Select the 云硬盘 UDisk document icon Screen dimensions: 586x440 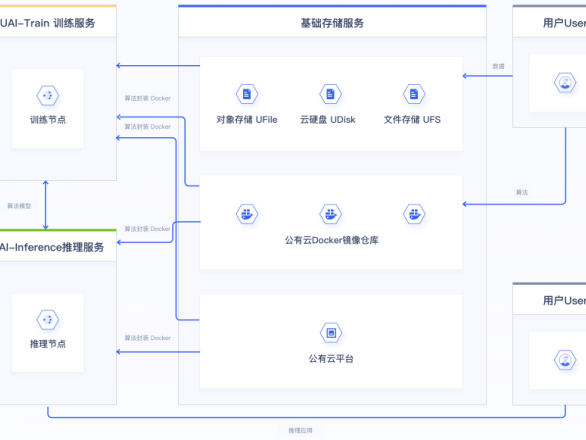(x=330, y=94)
